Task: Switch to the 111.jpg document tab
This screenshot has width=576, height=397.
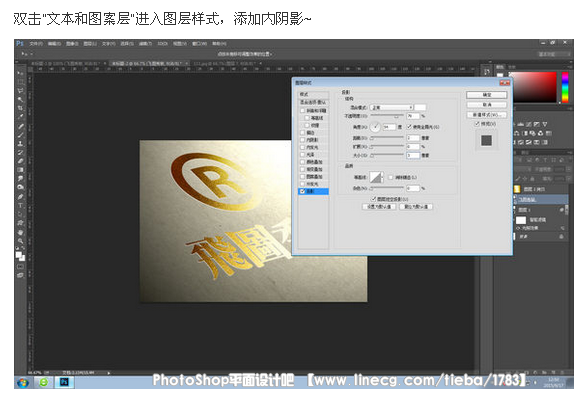Action: click(224, 64)
